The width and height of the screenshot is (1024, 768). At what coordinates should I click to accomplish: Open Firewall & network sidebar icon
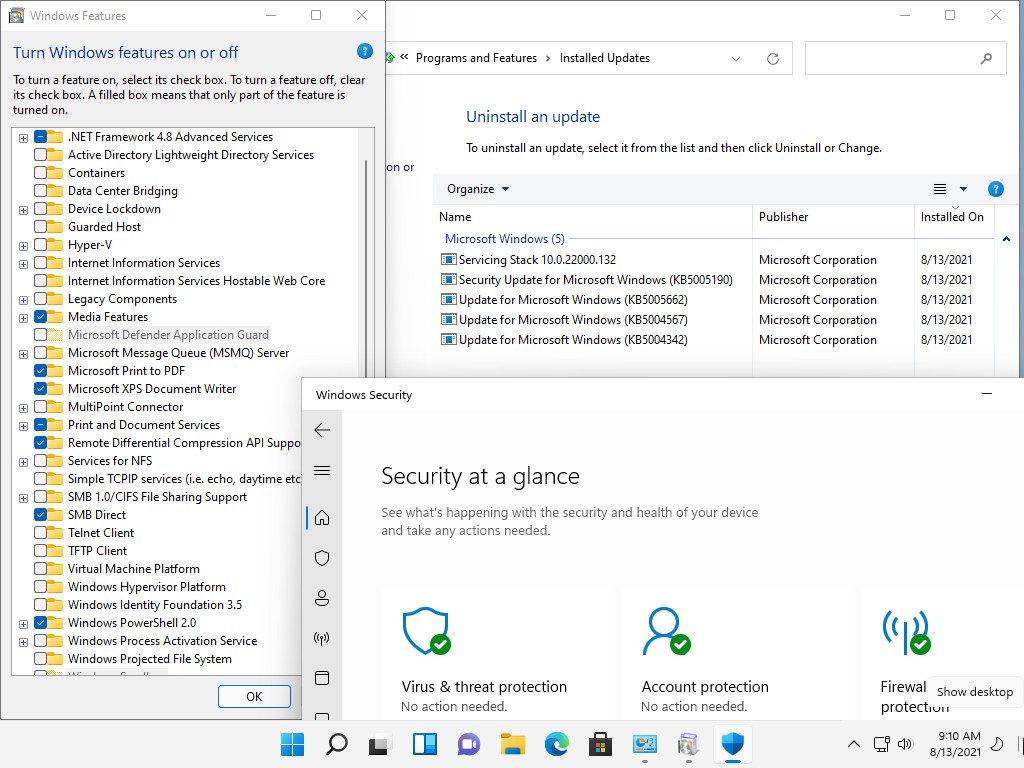(x=322, y=638)
